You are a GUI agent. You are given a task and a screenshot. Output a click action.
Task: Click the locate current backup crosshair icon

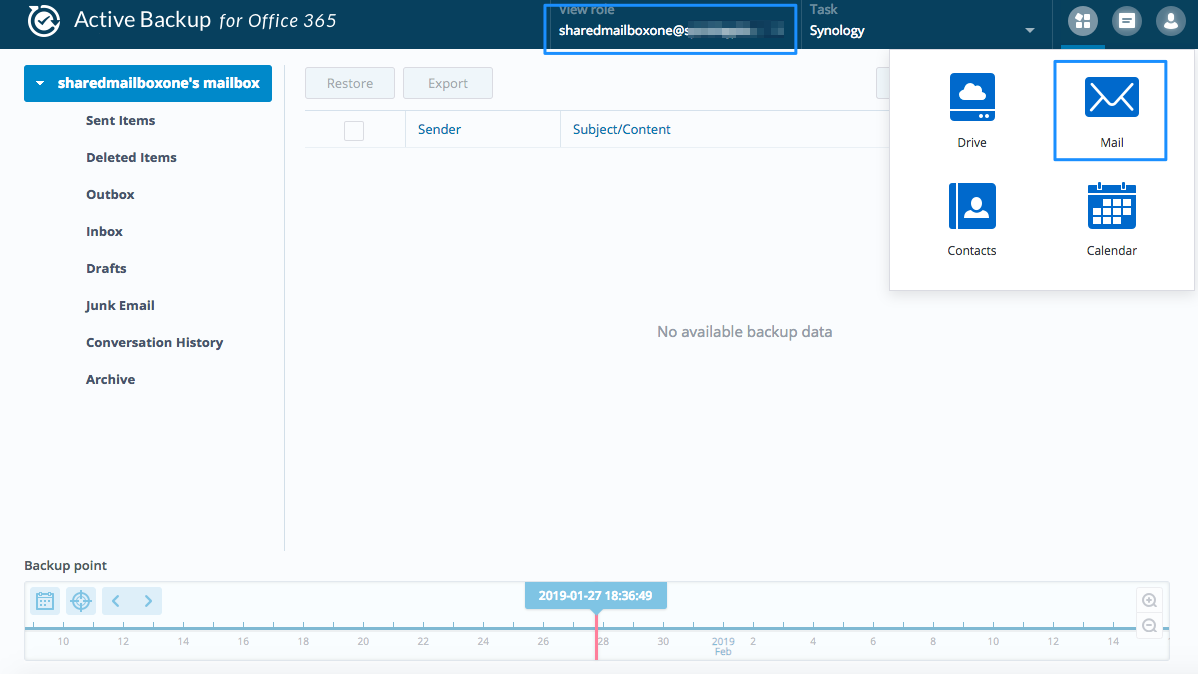click(81, 601)
